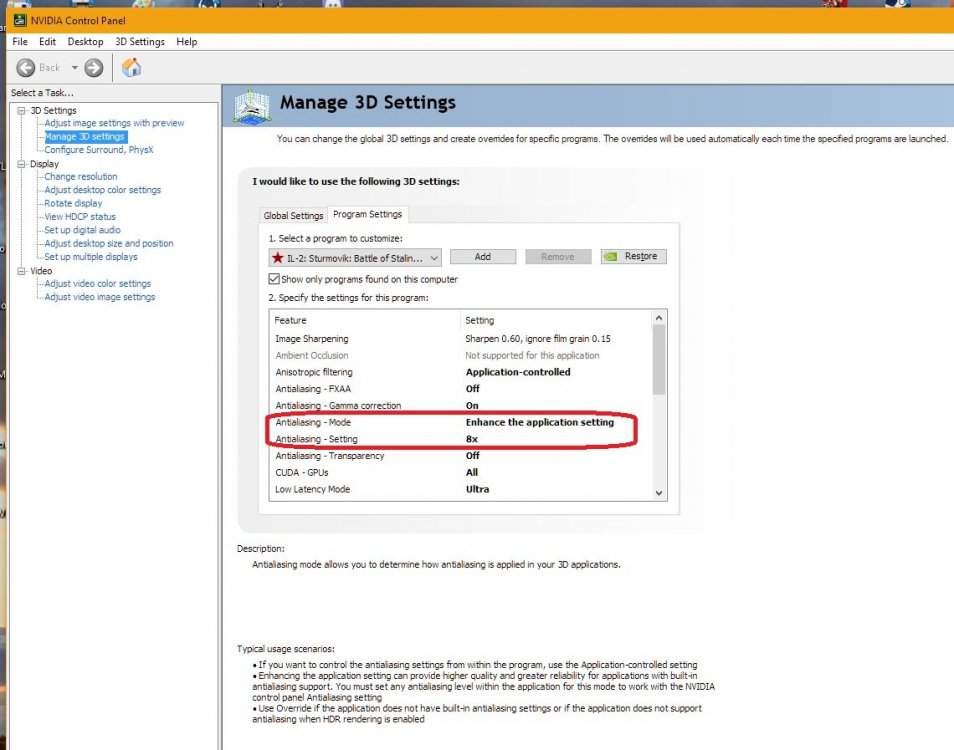Select Antialiasing - Gamma correction row

point(461,406)
